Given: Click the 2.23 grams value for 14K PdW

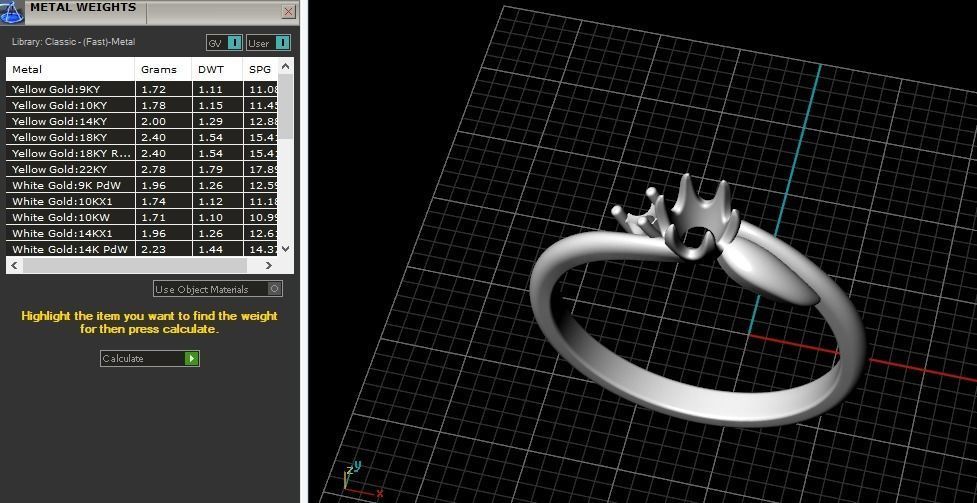Looking at the screenshot, I should [153, 249].
